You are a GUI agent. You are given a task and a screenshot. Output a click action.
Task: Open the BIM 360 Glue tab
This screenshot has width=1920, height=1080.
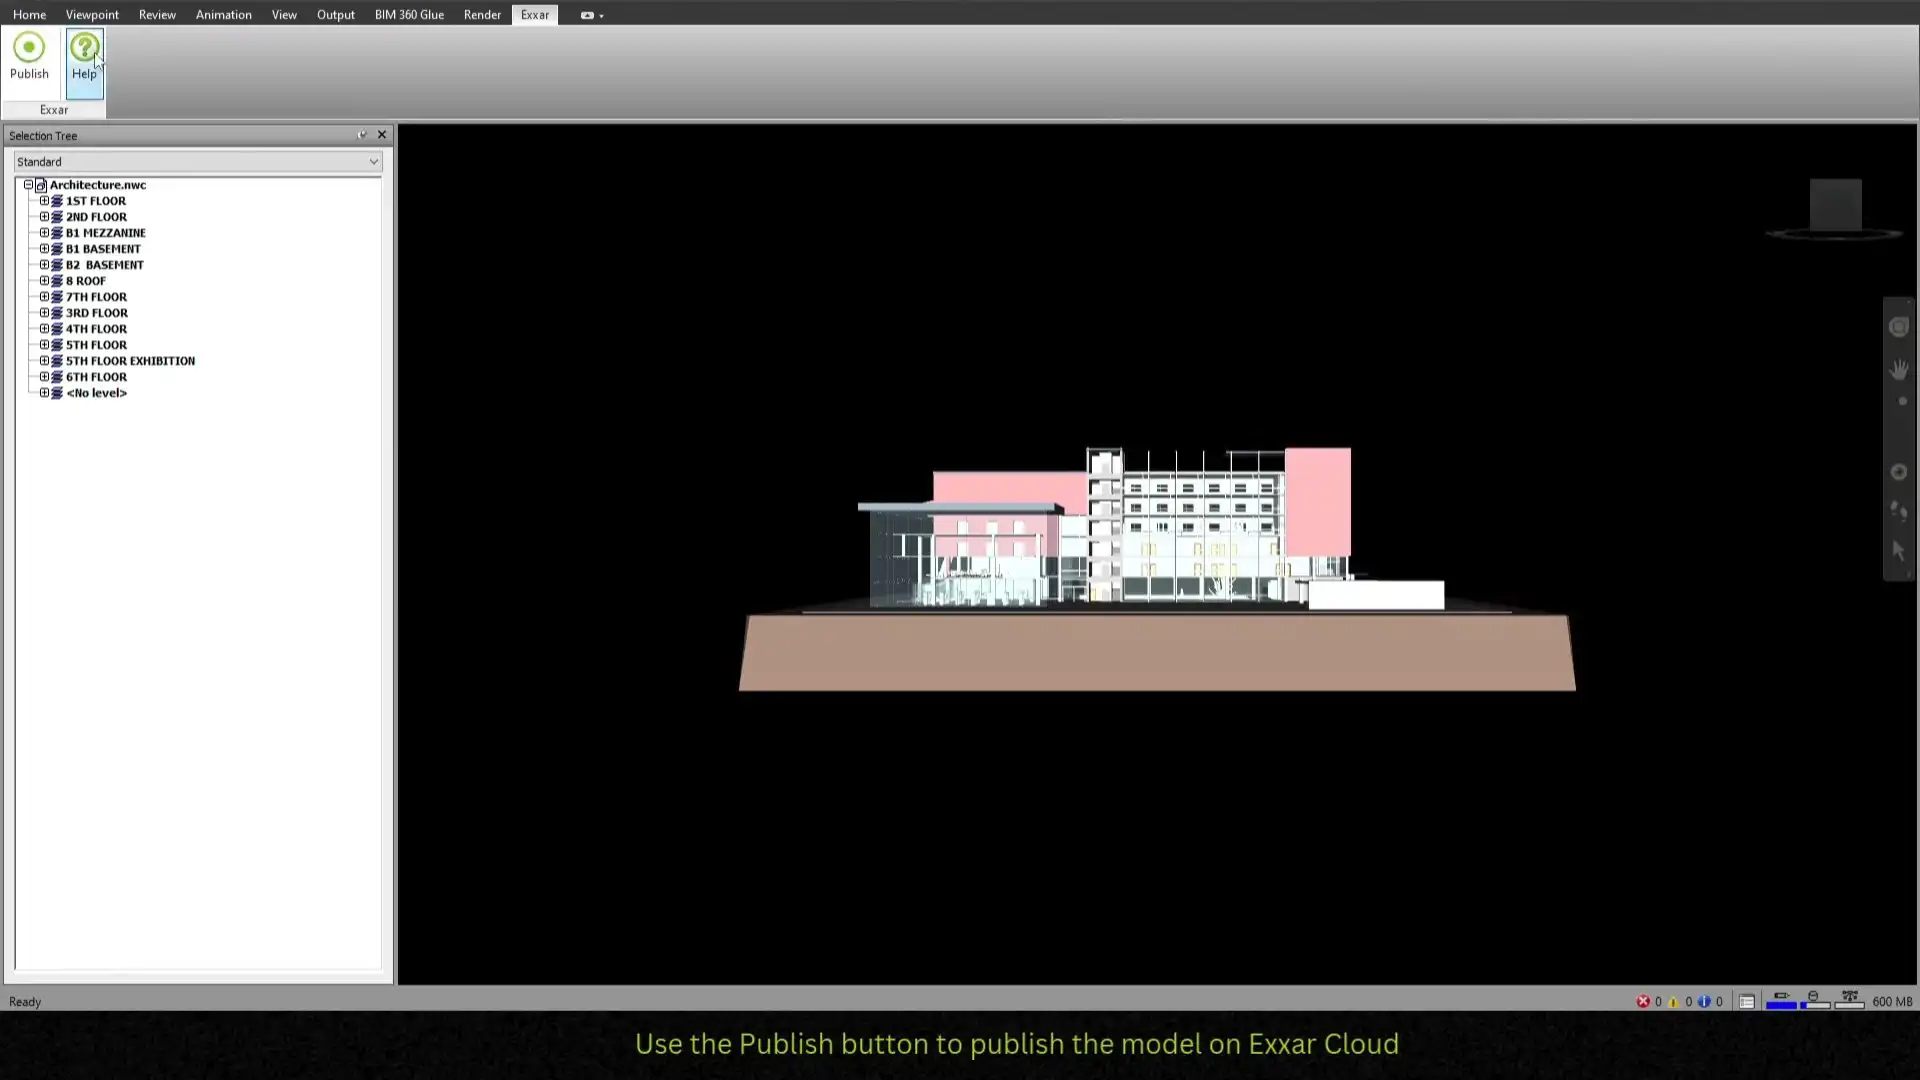click(x=409, y=15)
